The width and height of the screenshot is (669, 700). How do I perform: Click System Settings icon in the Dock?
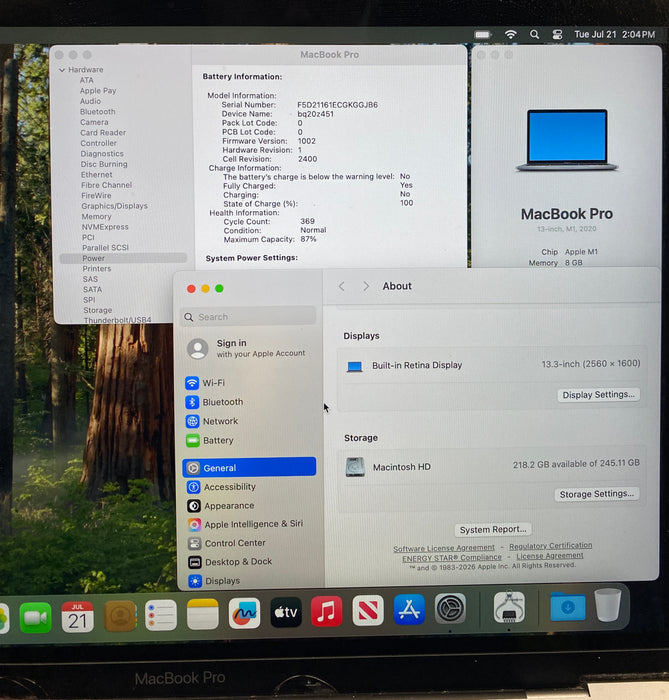point(450,608)
